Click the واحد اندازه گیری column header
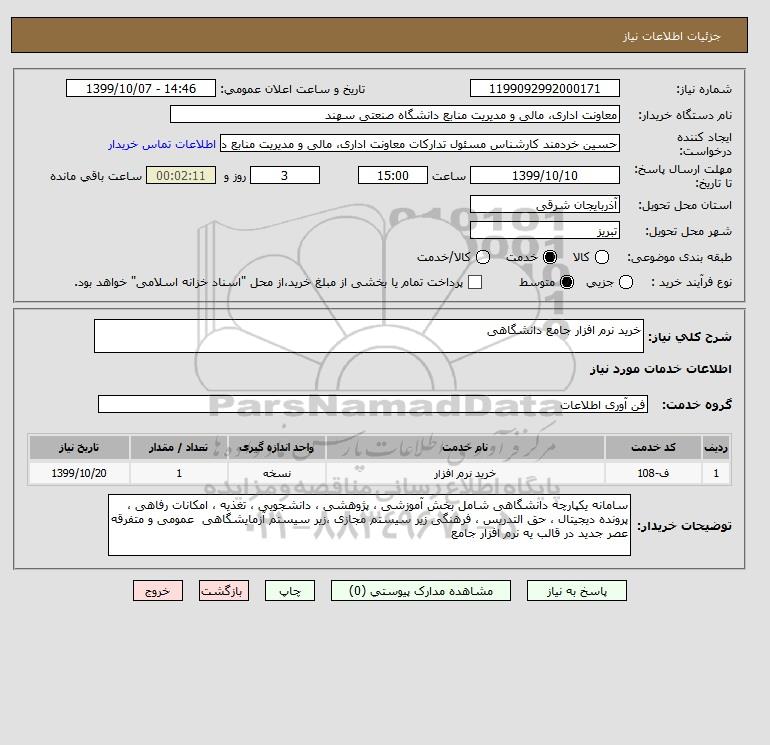The image size is (770, 745). tap(277, 447)
